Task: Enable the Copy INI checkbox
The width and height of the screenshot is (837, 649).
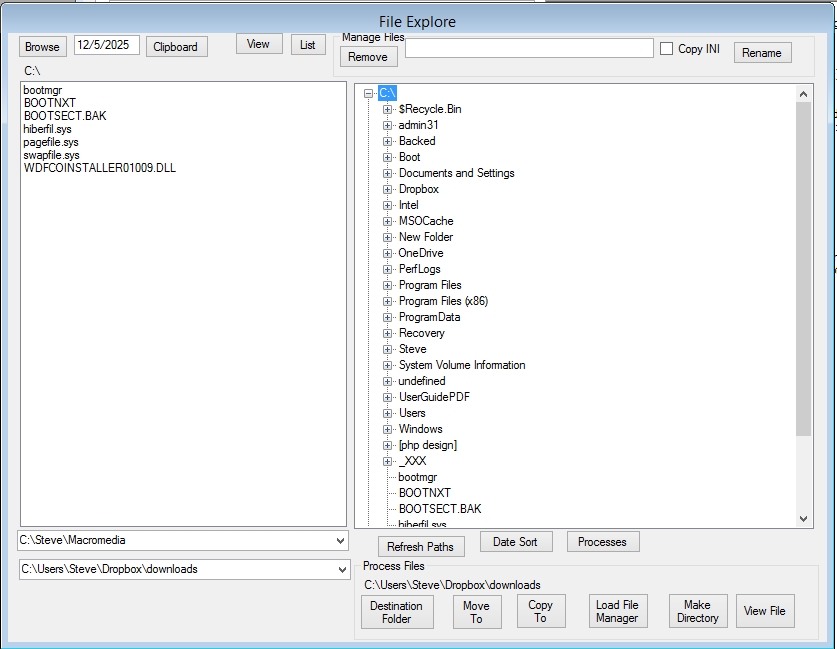Action: 667,49
